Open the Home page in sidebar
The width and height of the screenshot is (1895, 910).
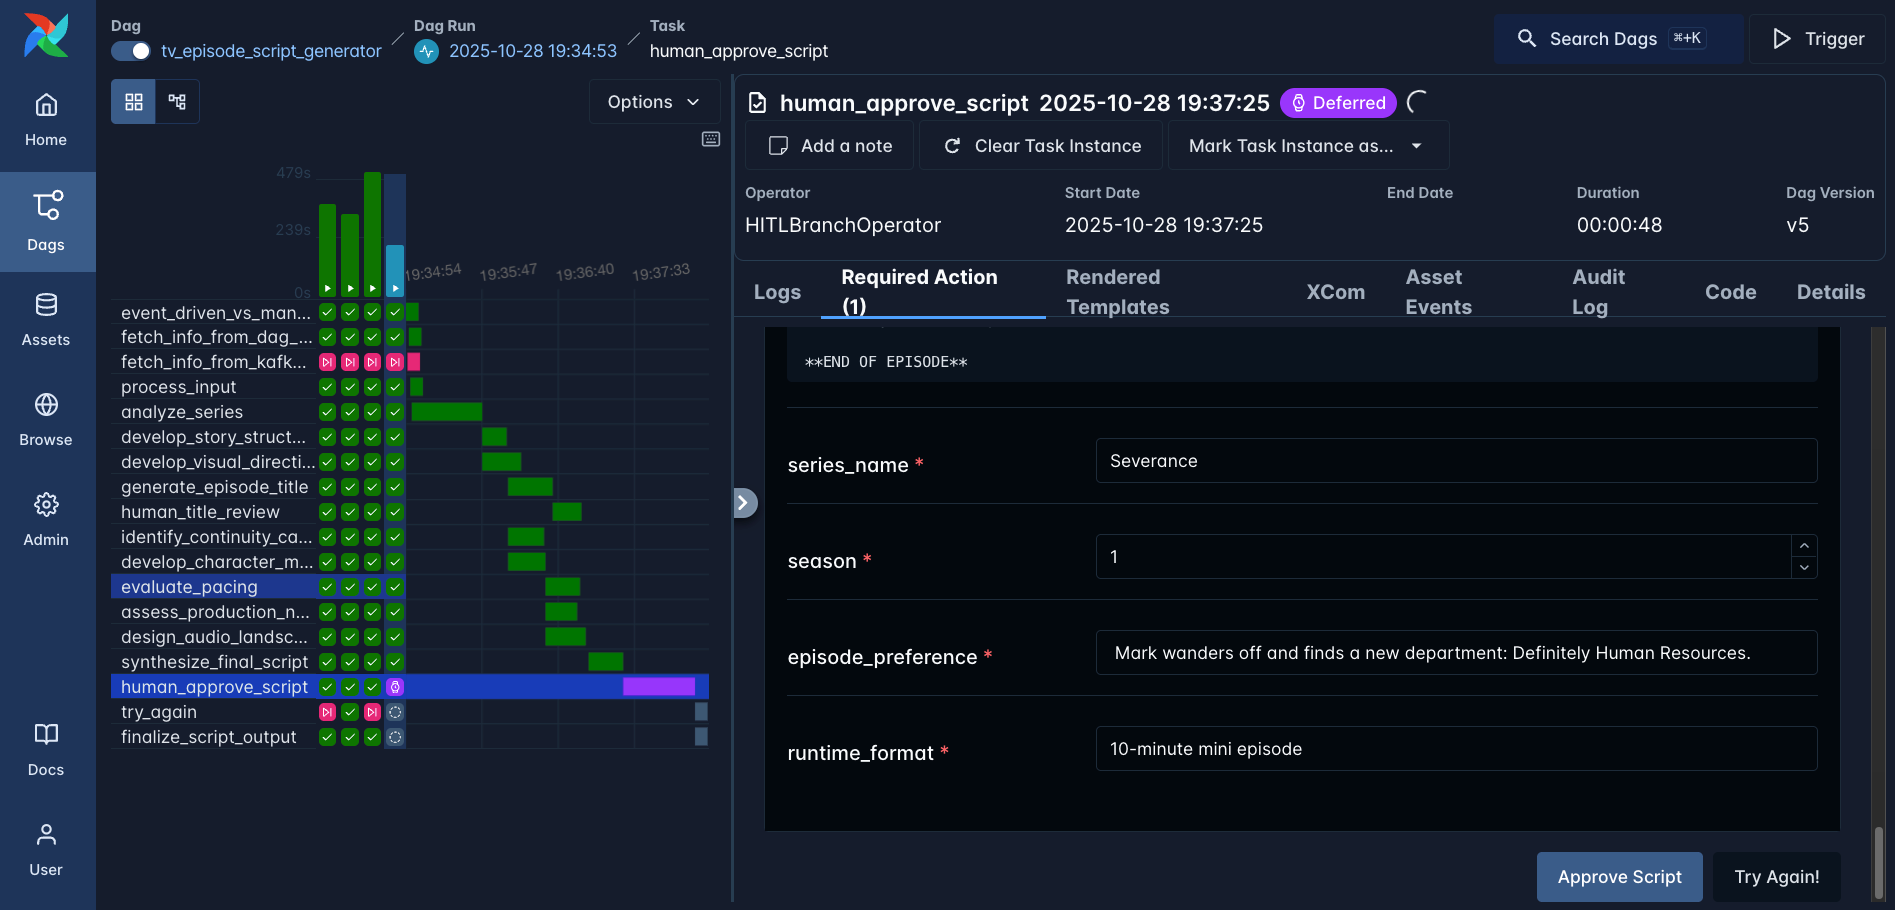46,120
